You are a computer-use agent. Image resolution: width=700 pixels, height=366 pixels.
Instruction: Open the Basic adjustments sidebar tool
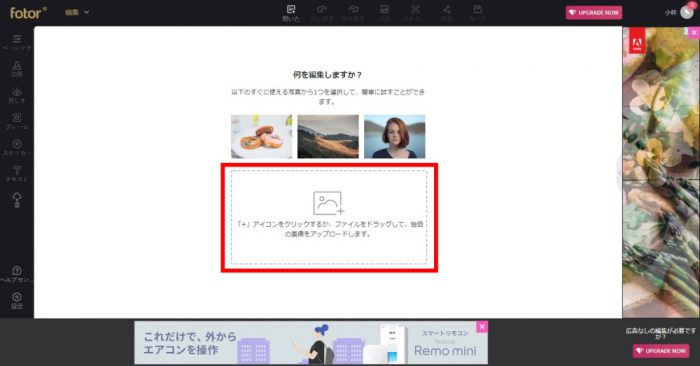[x=17, y=42]
